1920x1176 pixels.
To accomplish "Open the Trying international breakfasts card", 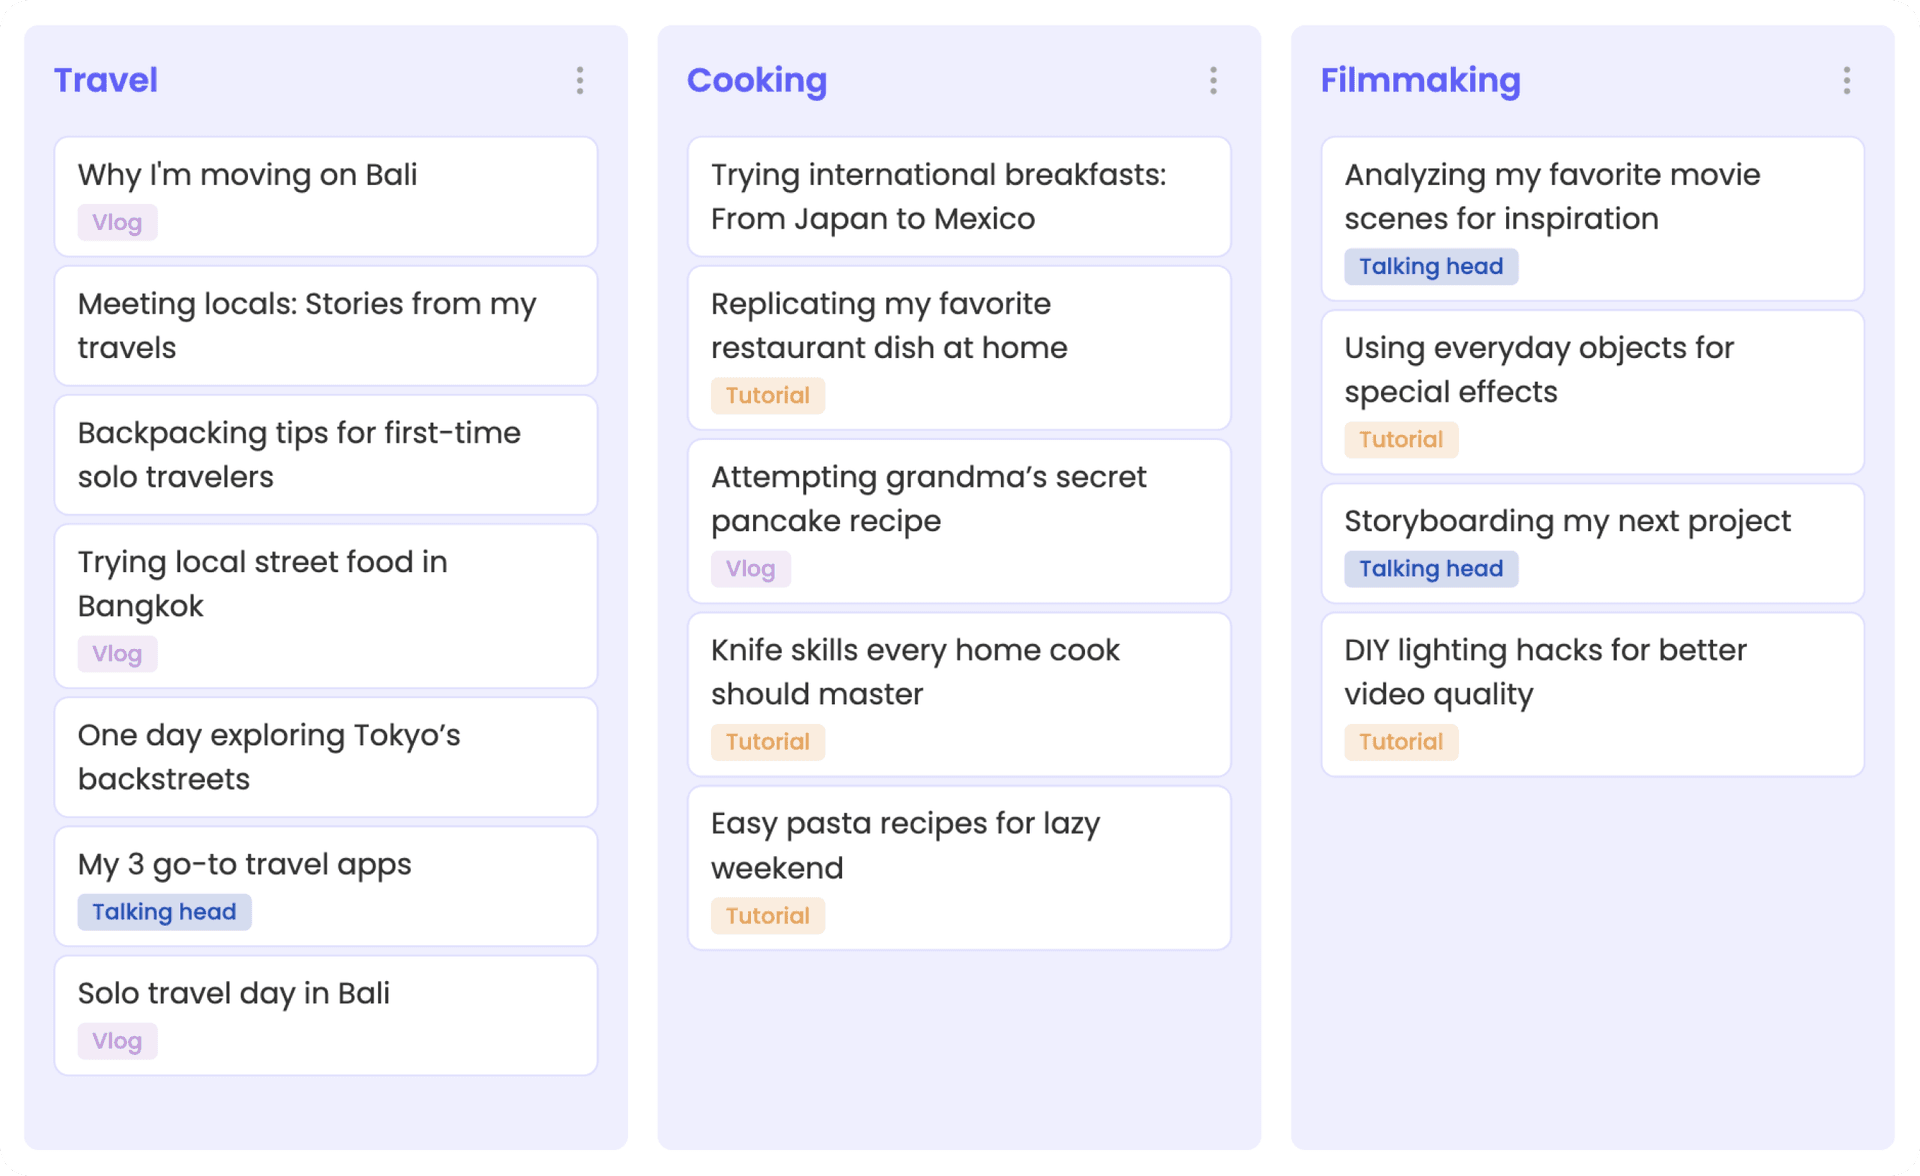I will point(958,196).
